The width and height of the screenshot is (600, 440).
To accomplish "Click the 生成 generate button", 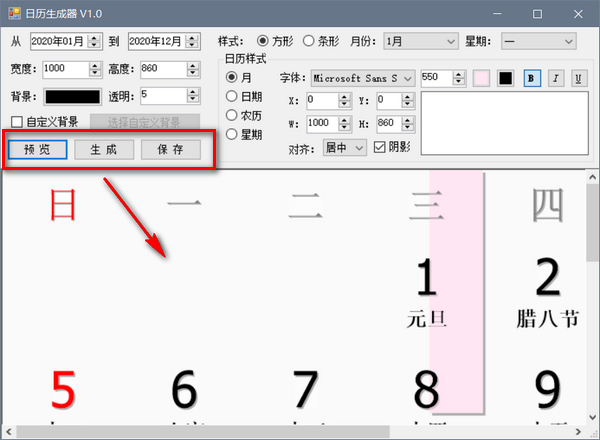I will 103,149.
